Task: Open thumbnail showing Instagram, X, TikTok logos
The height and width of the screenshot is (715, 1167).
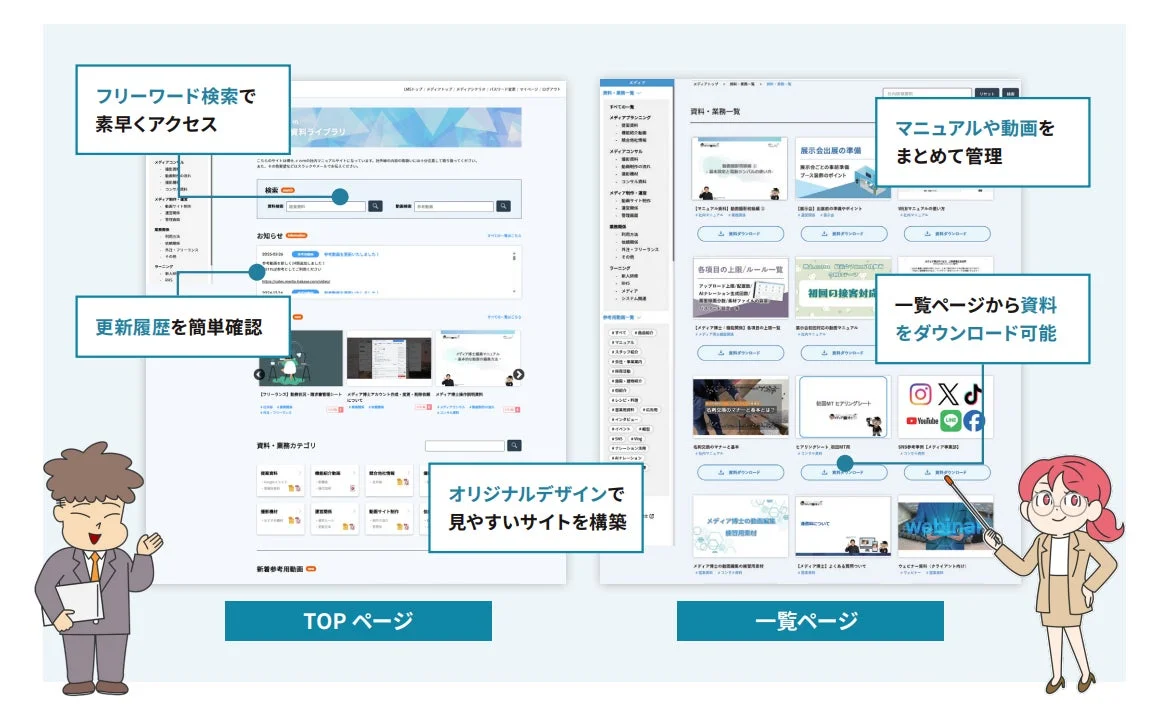Action: click(x=945, y=407)
